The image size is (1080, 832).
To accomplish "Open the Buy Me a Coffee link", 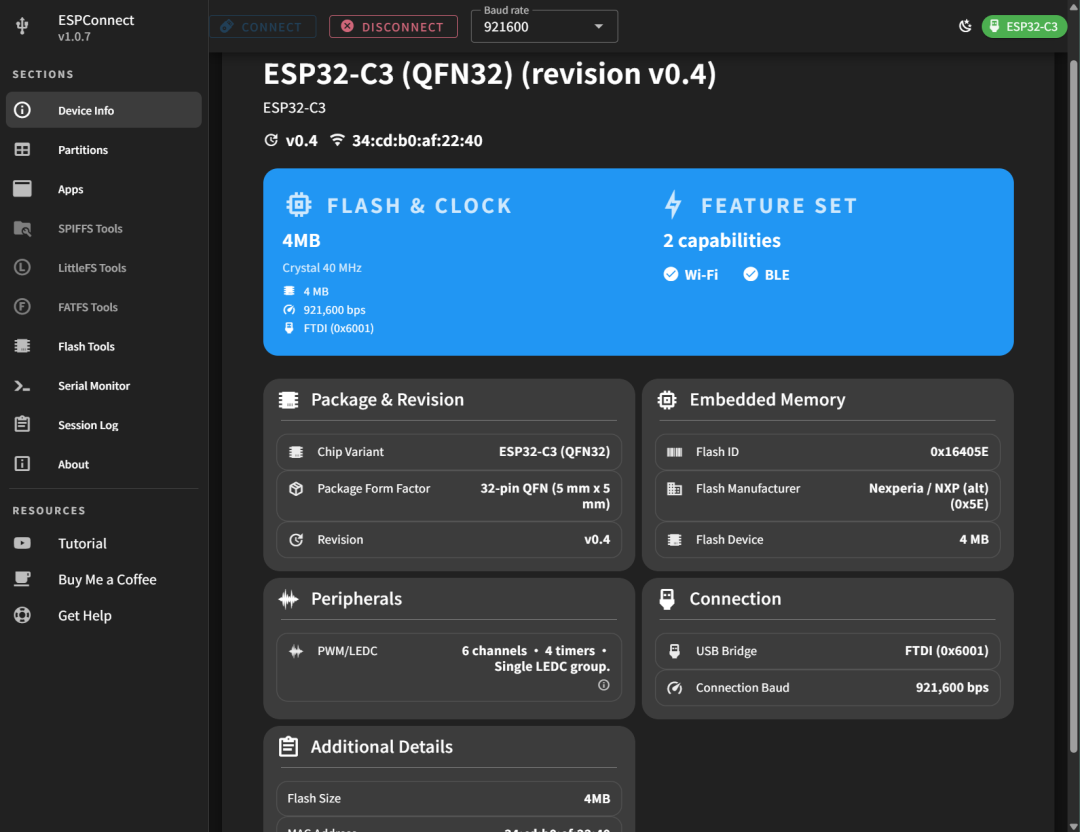I will (107, 580).
